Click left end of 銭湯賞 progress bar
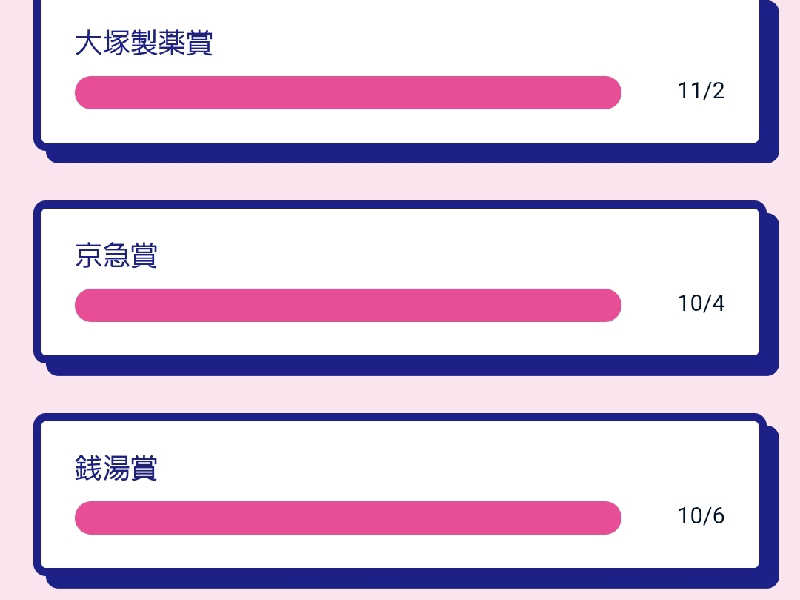The width and height of the screenshot is (800, 600). (x=86, y=517)
